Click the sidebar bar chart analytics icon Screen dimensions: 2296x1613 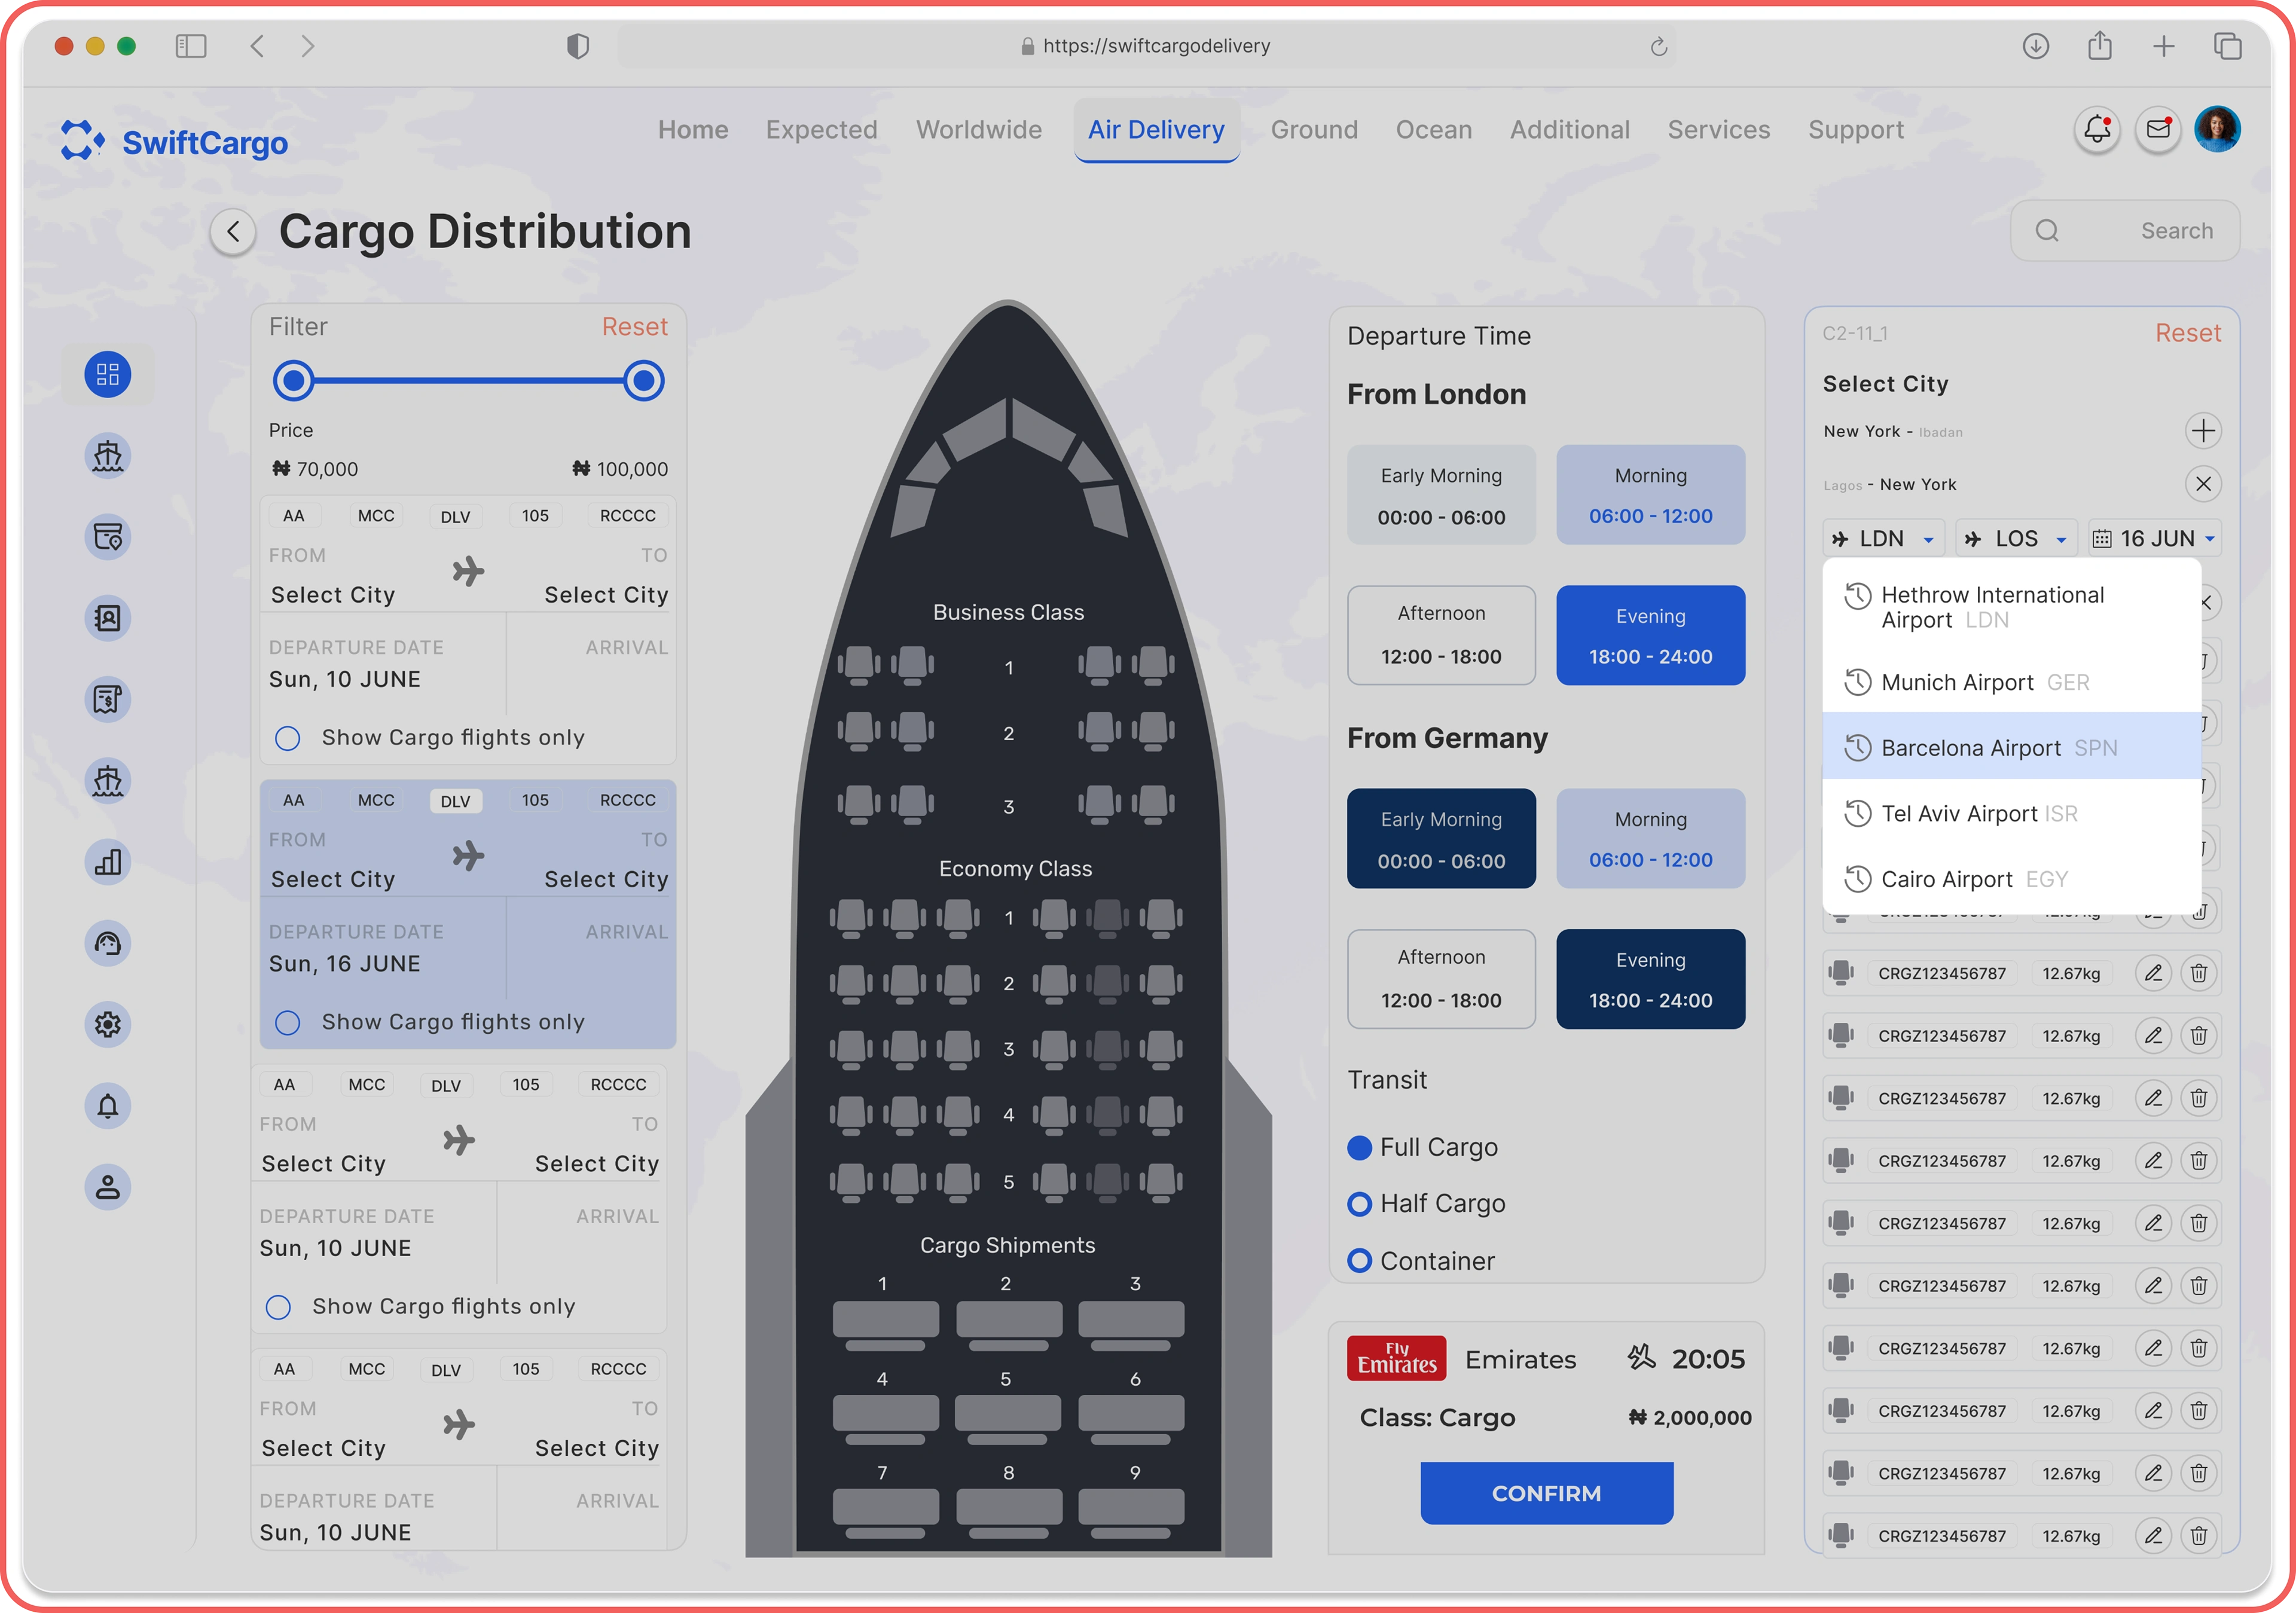point(108,862)
